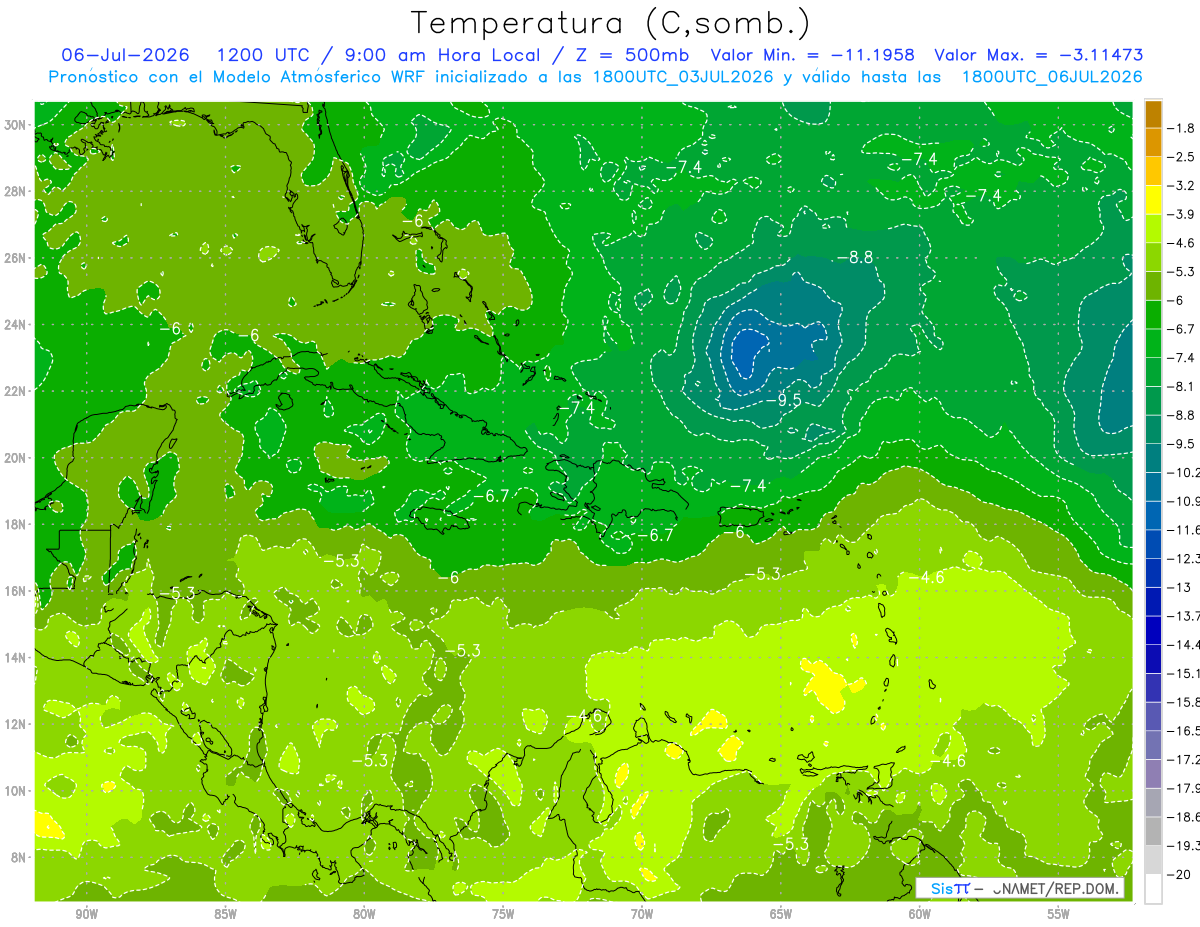This screenshot has height=927, width=1200.
Task: Click the 70W longitude axis label
Action: click(x=642, y=914)
